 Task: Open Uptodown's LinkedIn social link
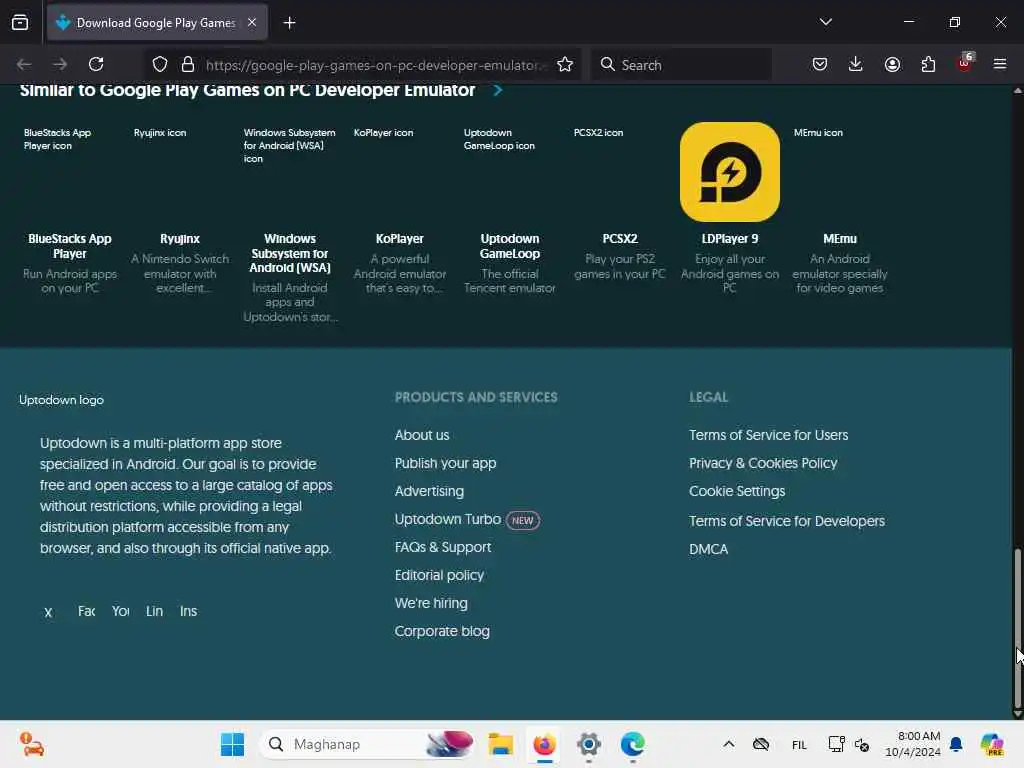[154, 611]
